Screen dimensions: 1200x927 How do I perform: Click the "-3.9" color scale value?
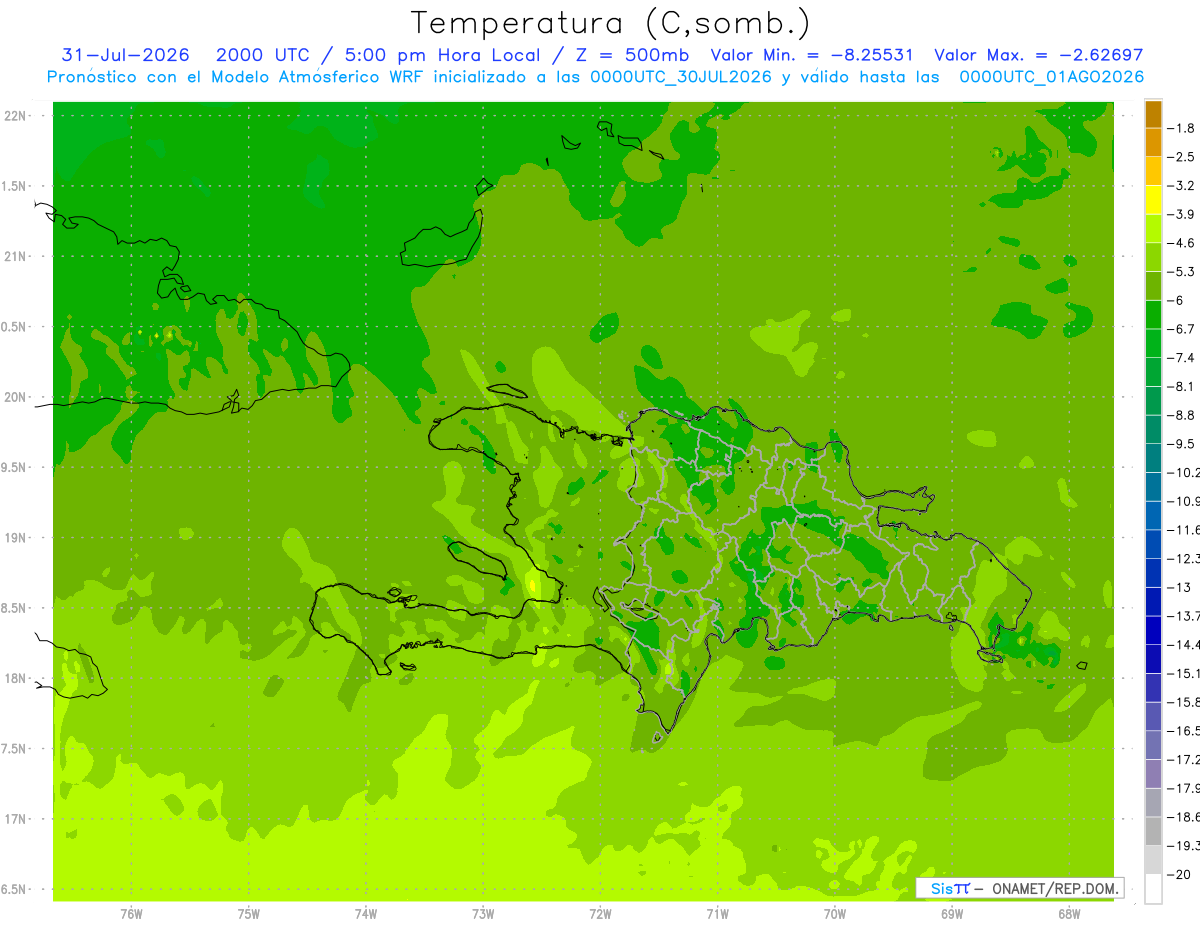pyautogui.click(x=1182, y=214)
